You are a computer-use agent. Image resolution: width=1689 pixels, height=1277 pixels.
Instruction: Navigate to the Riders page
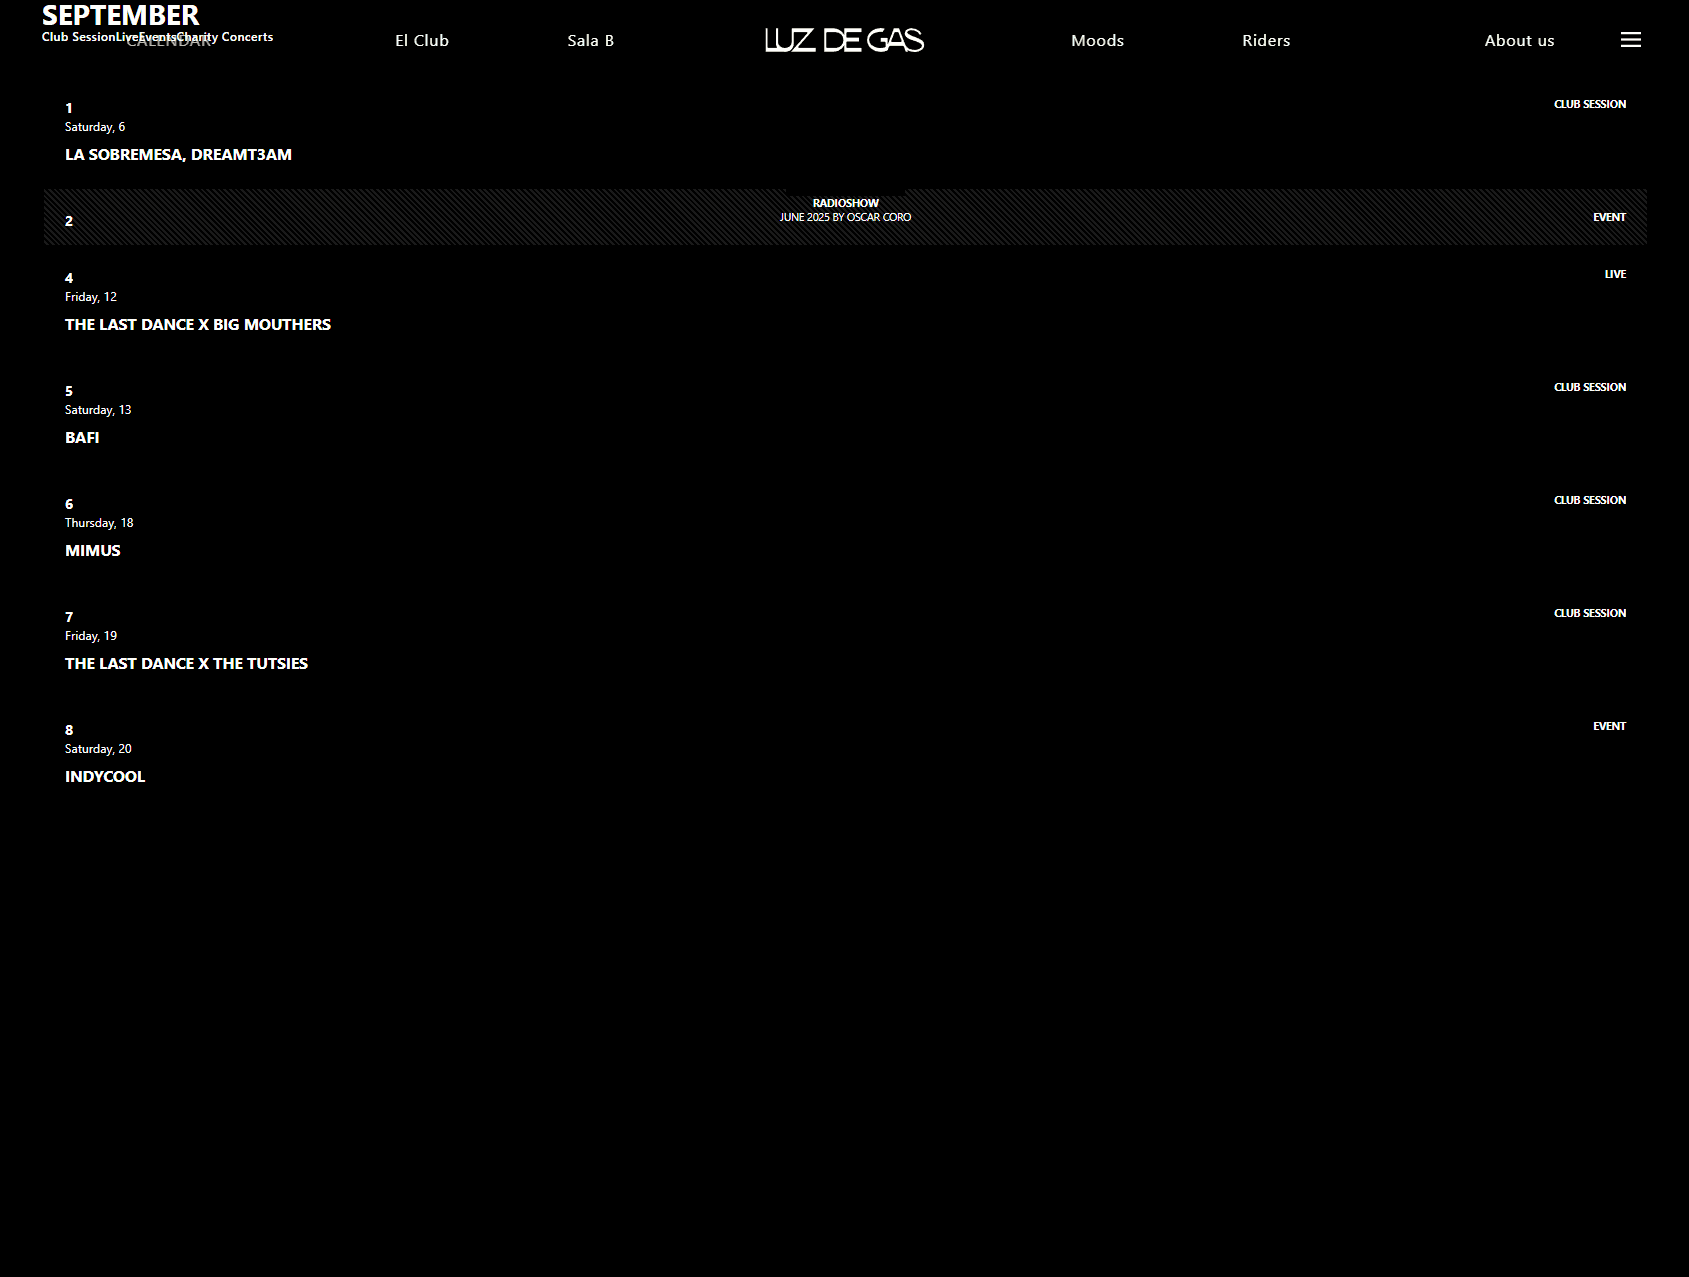1265,41
